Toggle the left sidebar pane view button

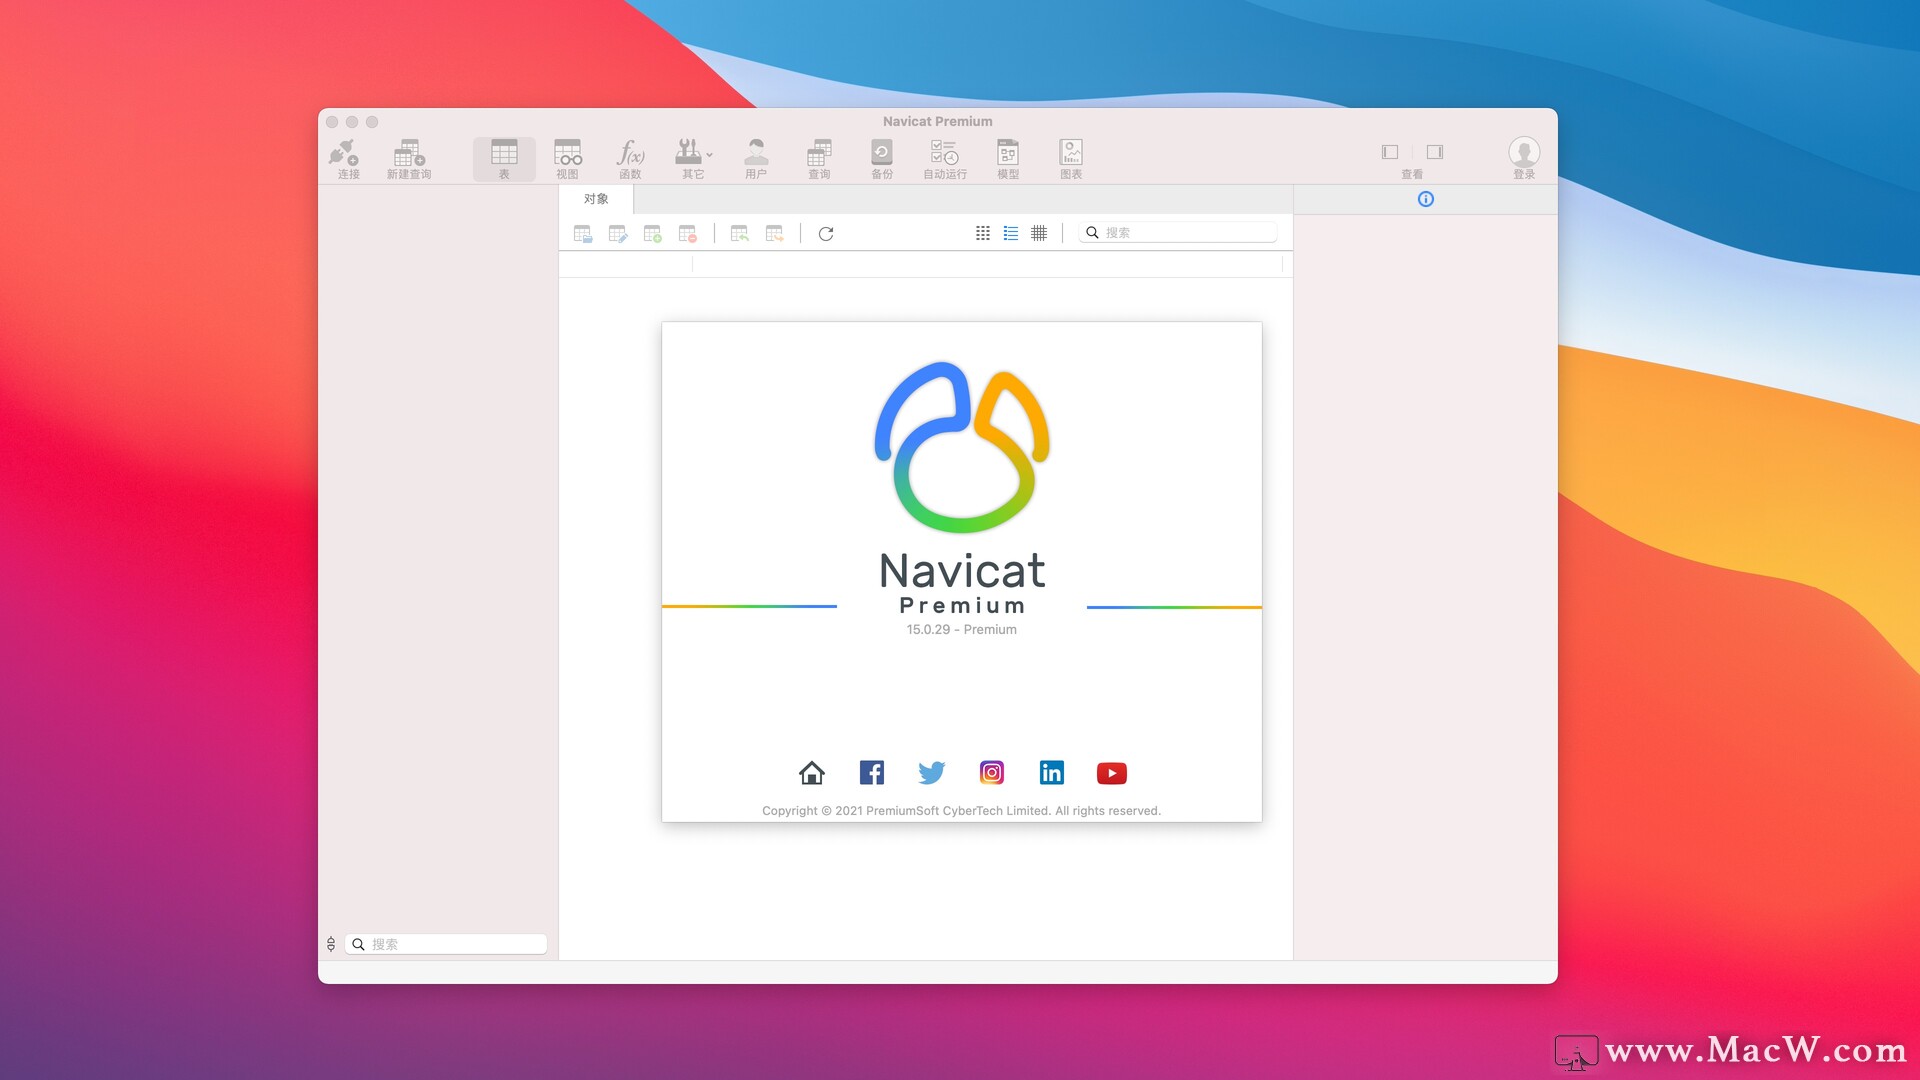(1390, 152)
